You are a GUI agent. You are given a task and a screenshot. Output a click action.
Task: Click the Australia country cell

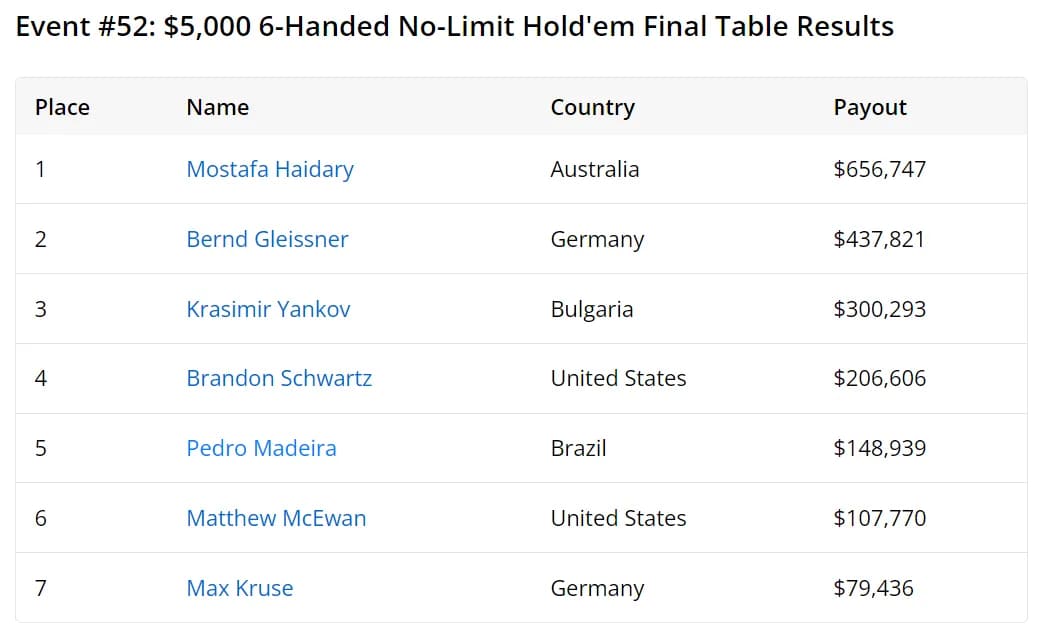click(594, 169)
